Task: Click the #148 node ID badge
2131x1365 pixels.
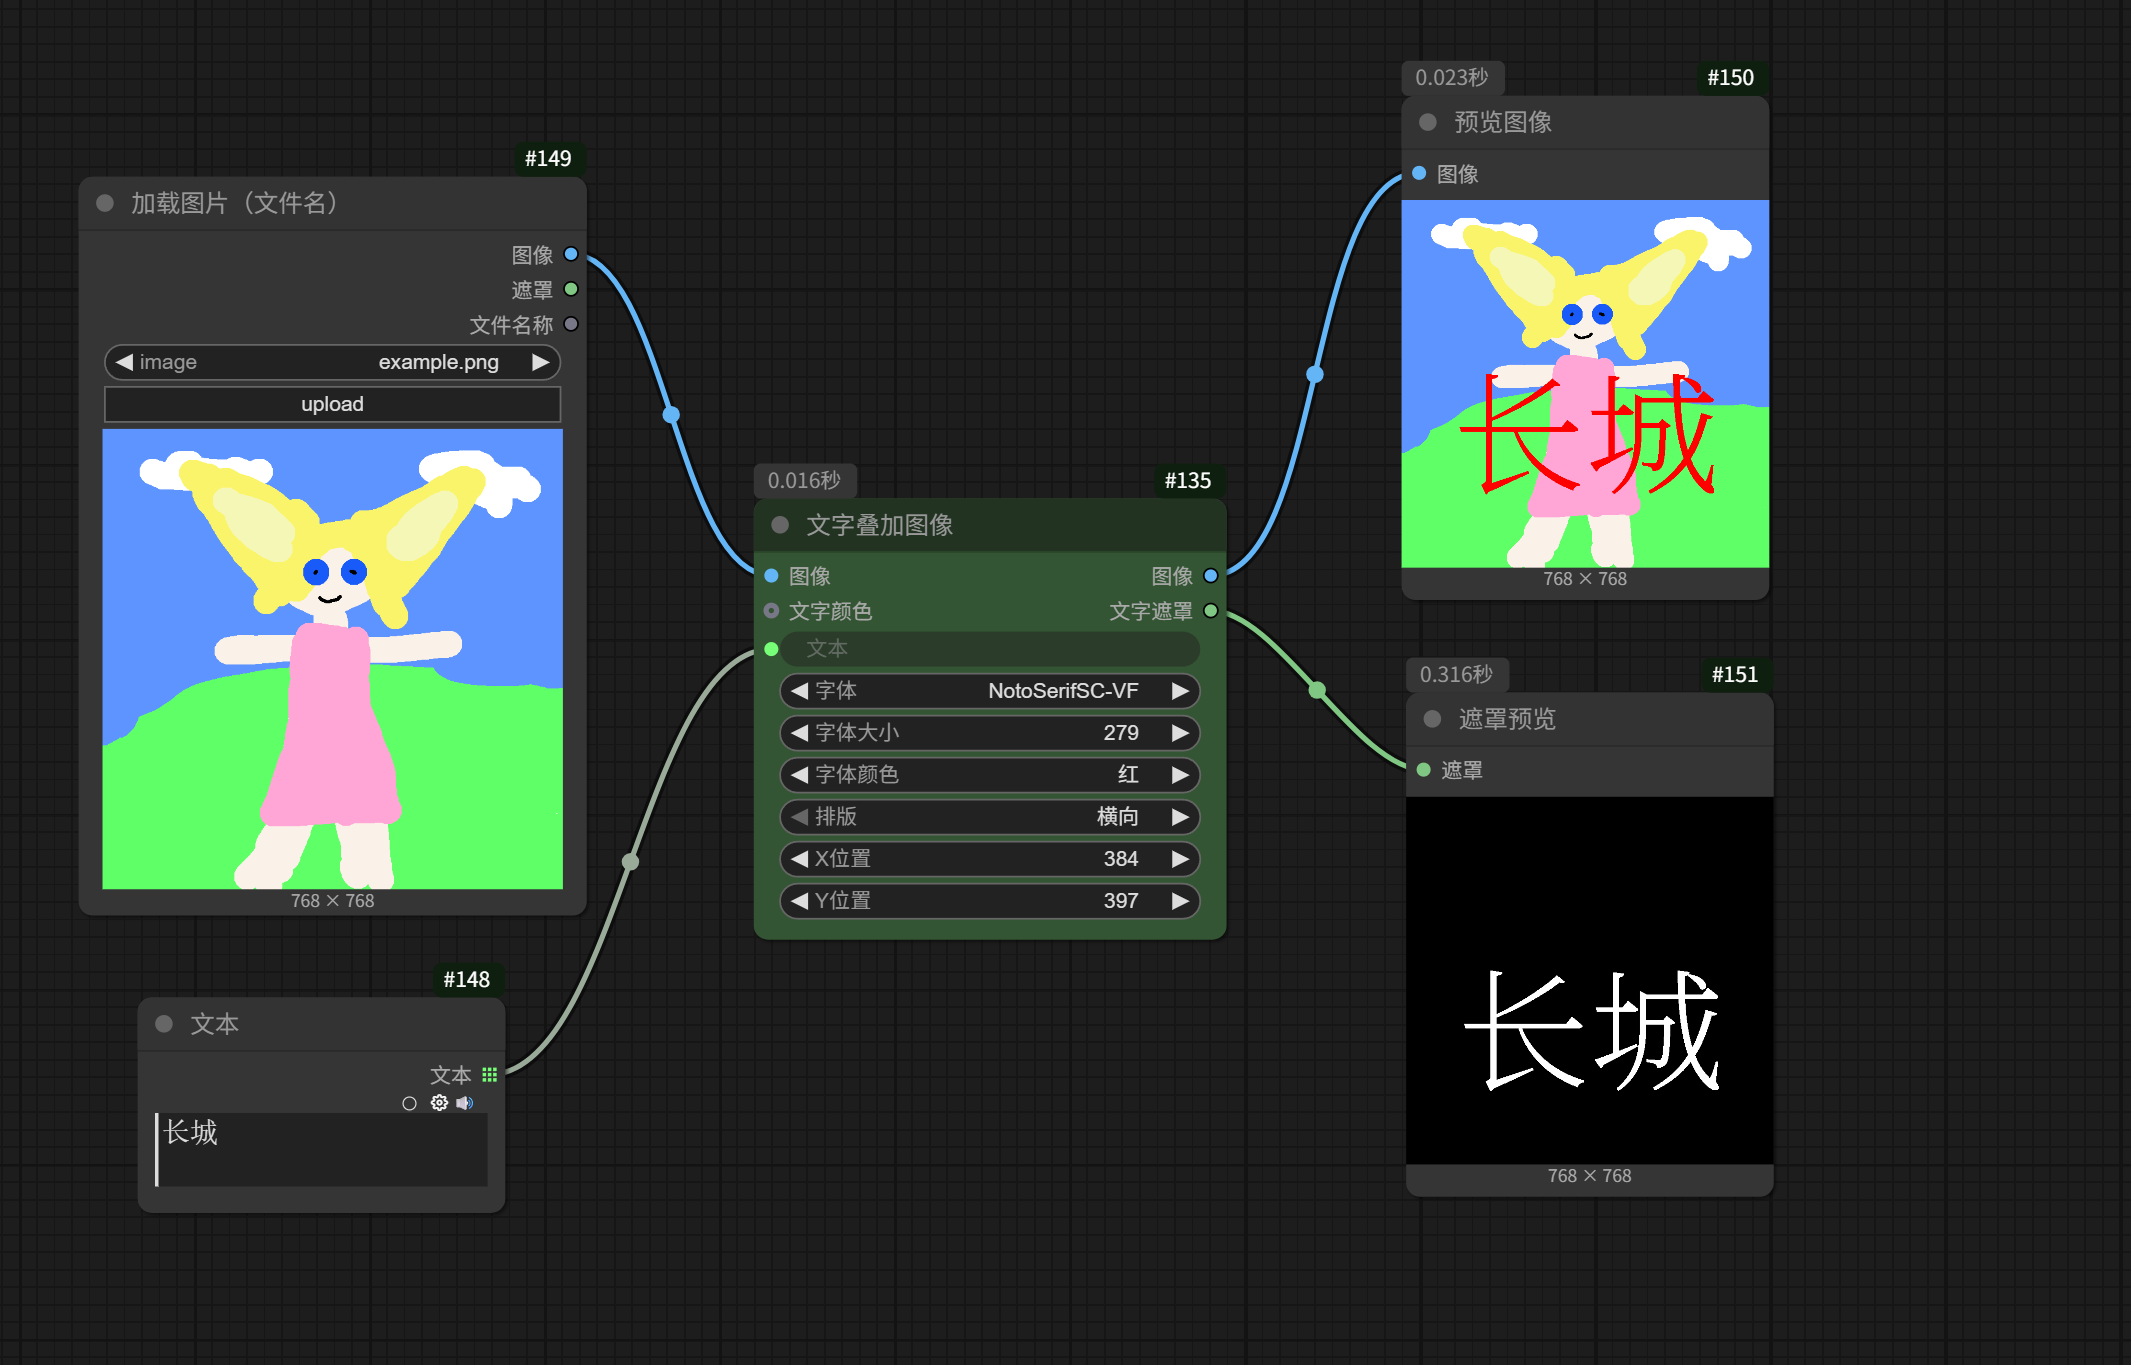Action: (467, 979)
